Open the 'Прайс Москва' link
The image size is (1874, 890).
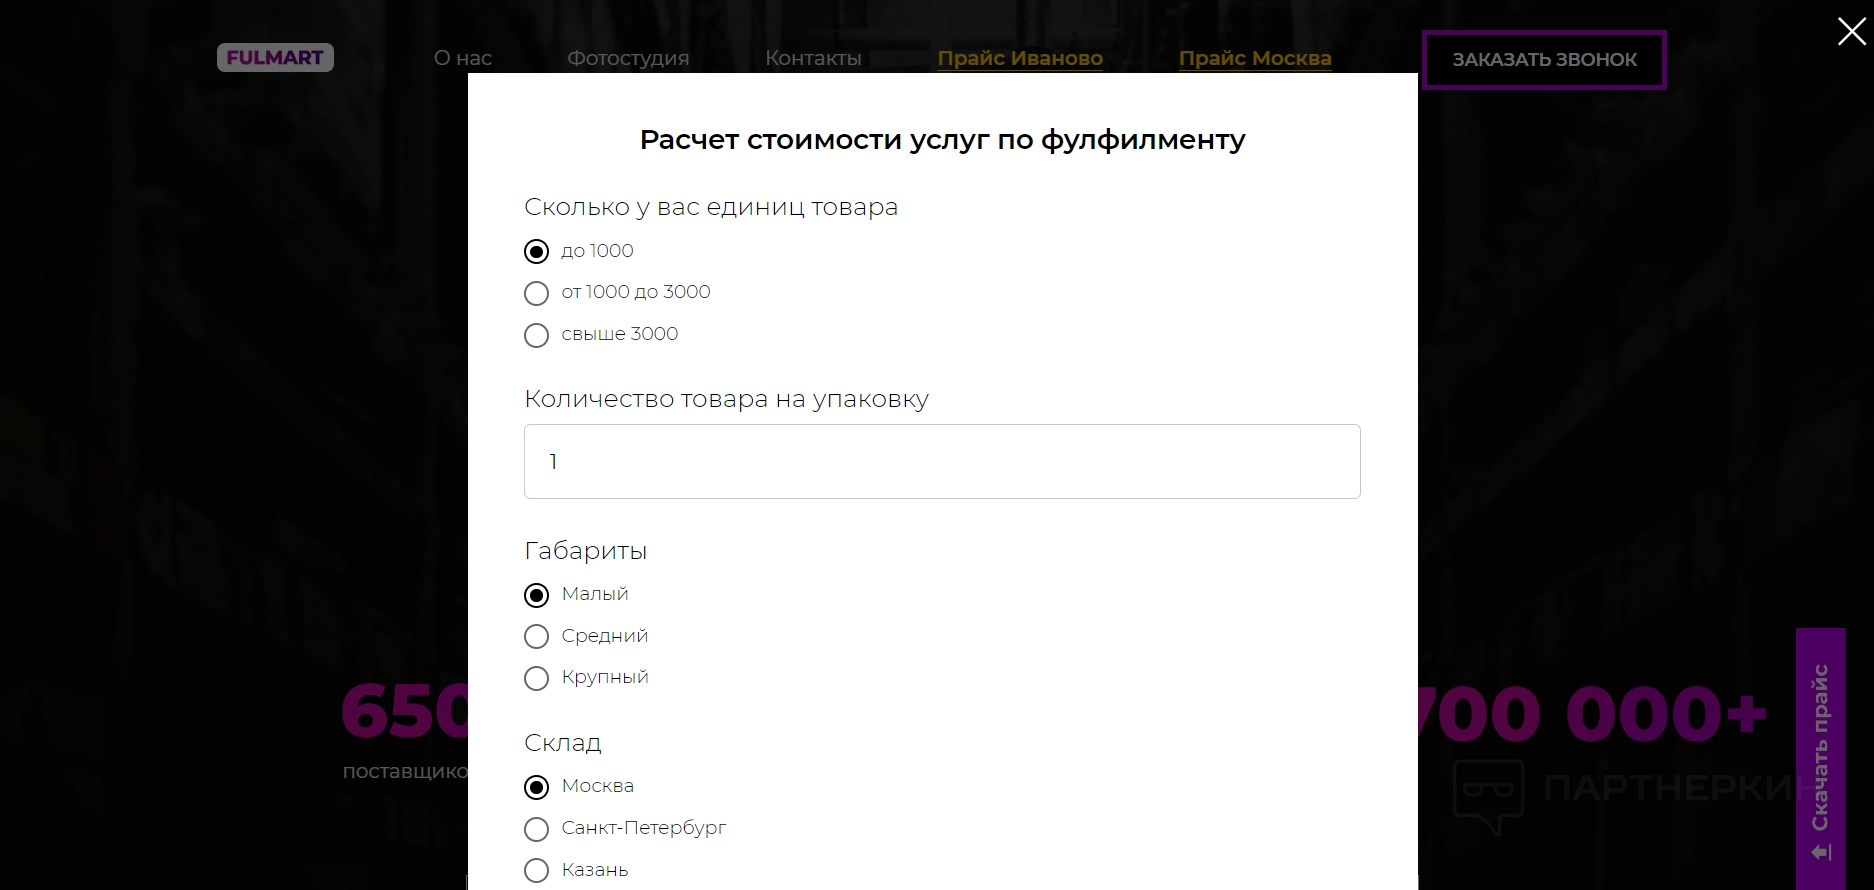[1255, 58]
